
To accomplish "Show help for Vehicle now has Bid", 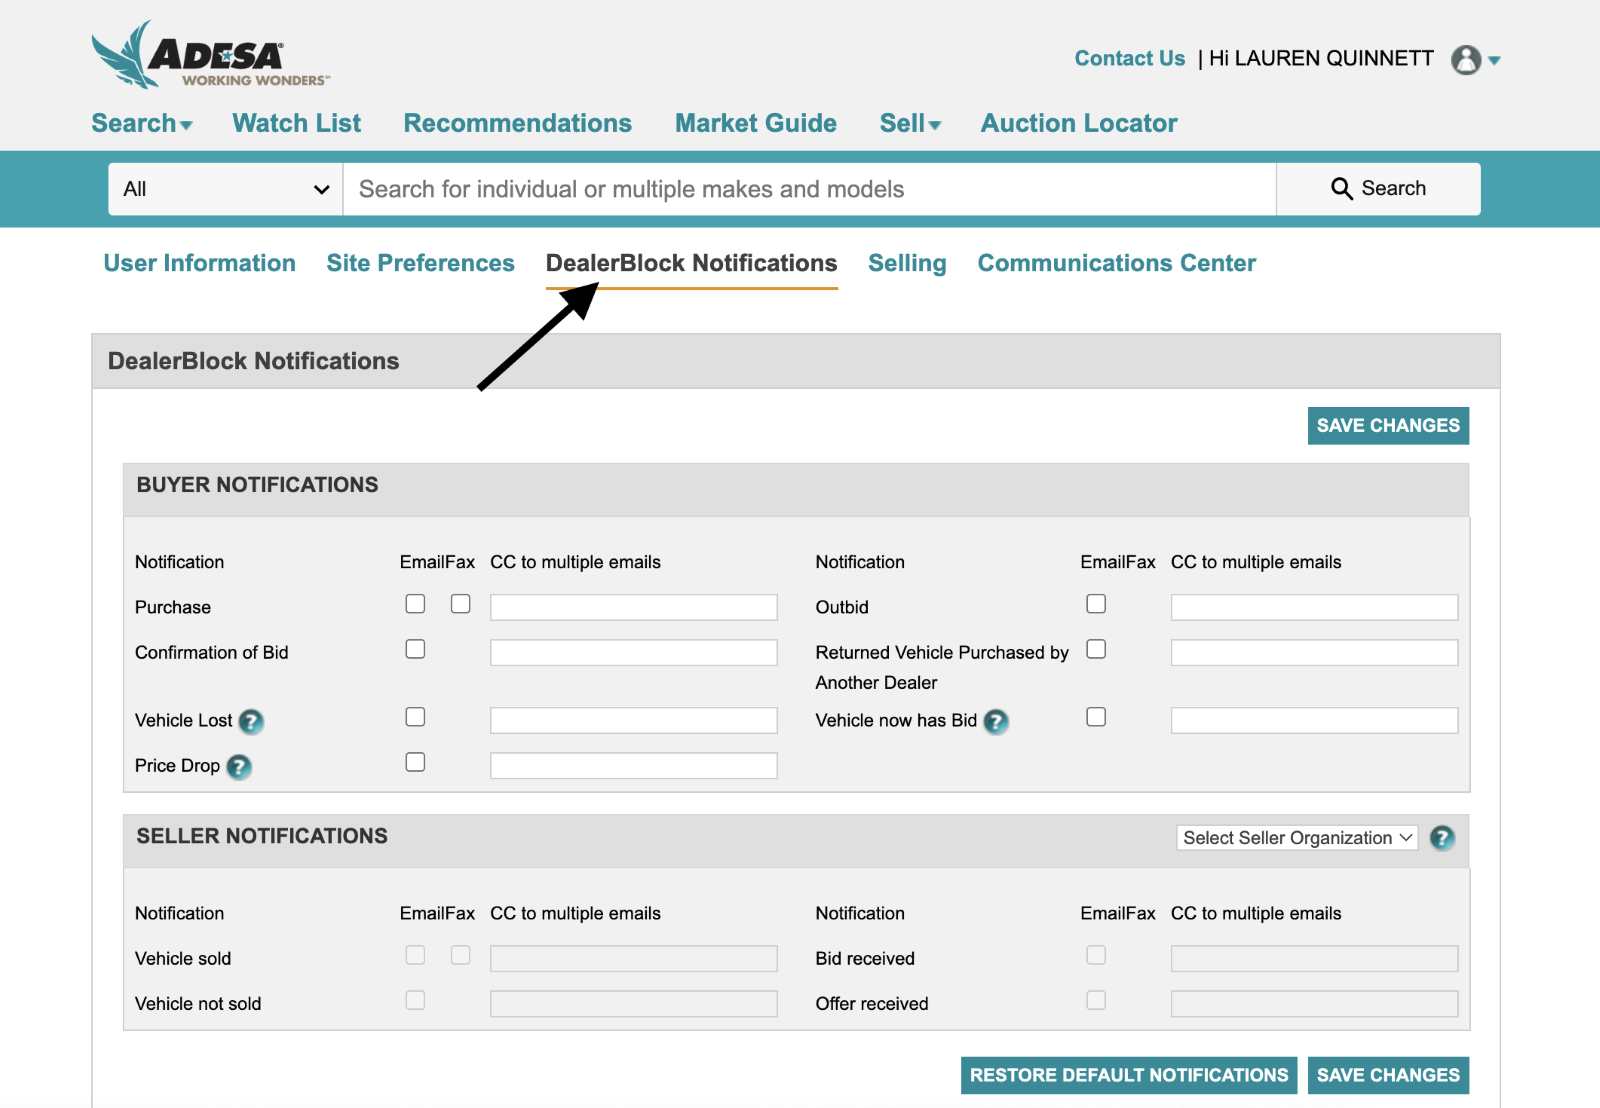I will [996, 721].
